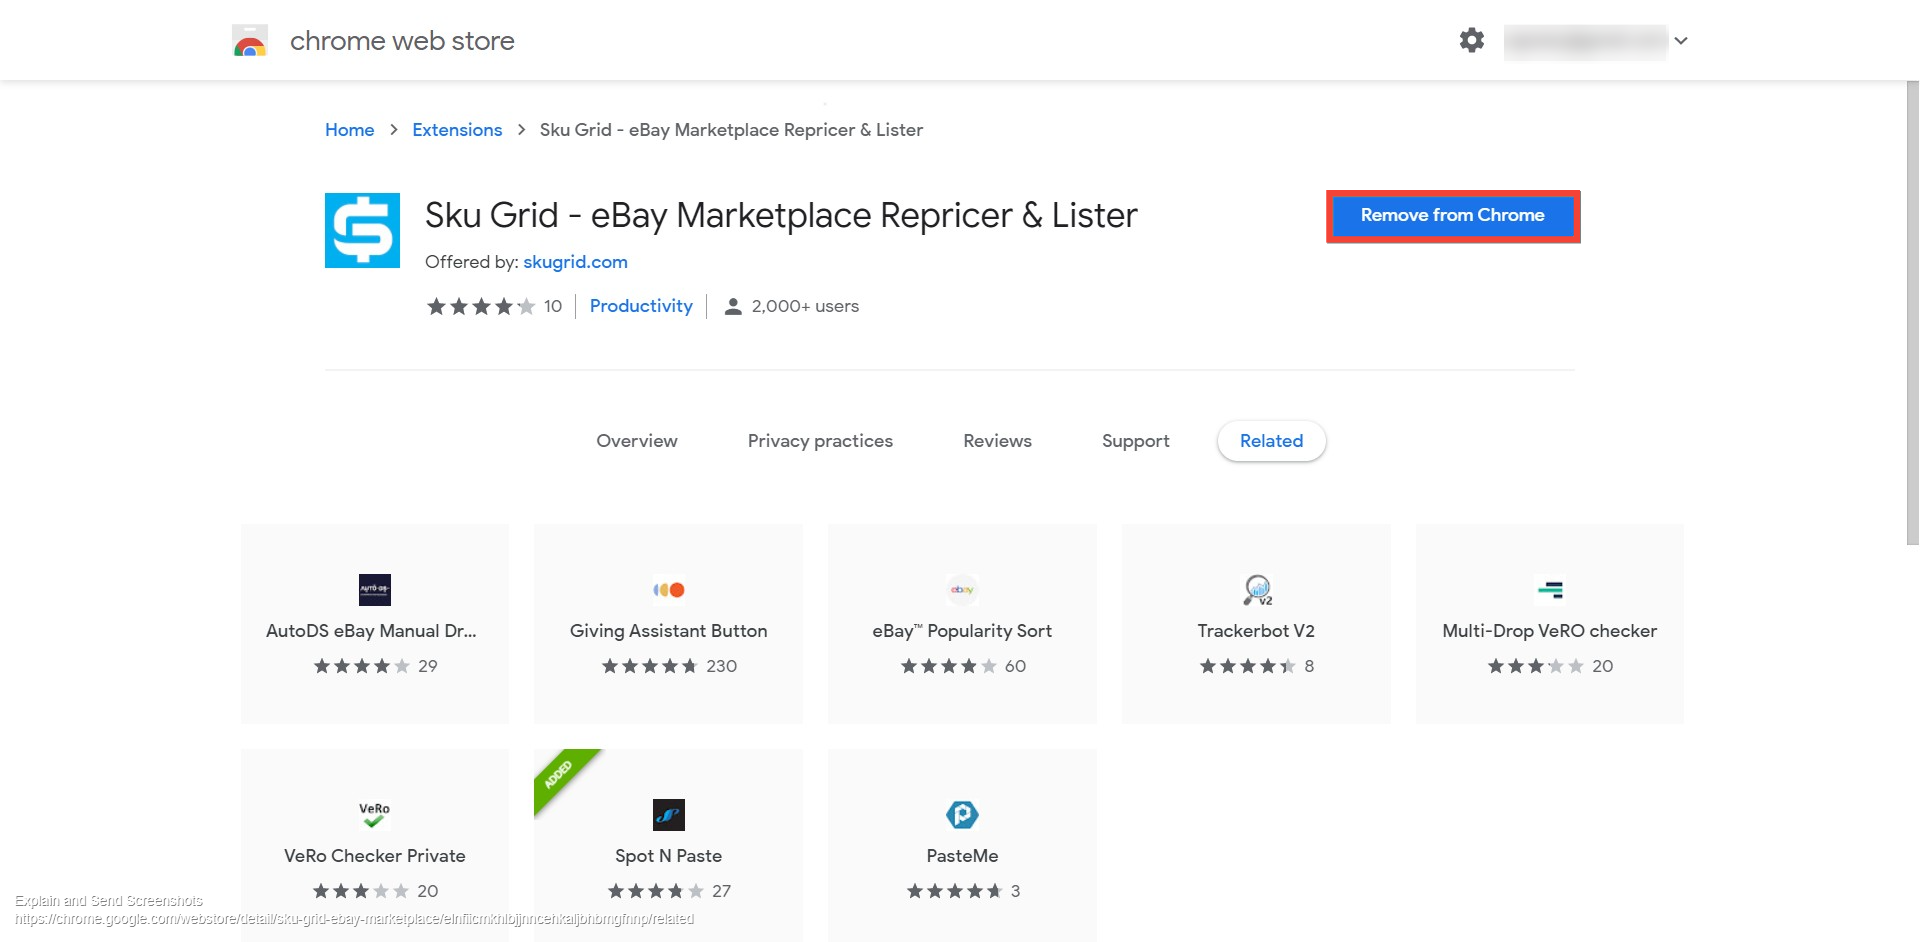
Task: Click the eBay Popularity Sort icon
Action: (962, 590)
